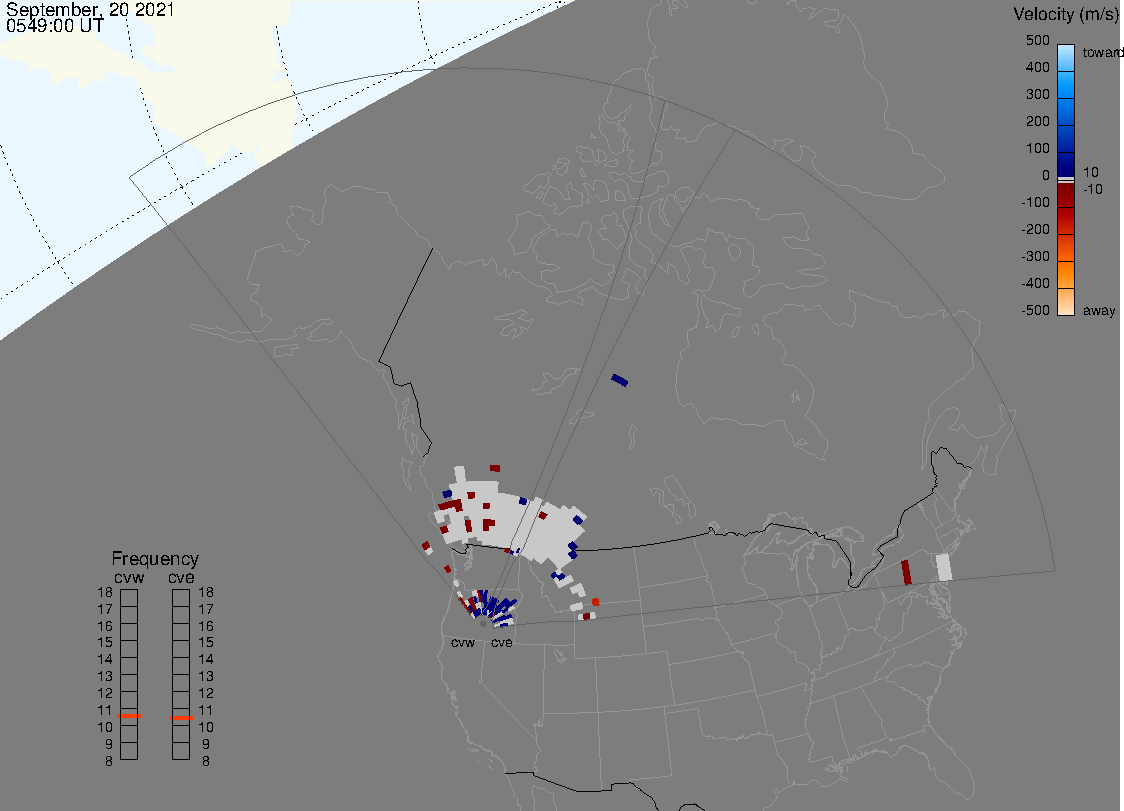The height and width of the screenshot is (811, 1124).
Task: Pick the orange segment near -400 on the color bar
Action: (1066, 275)
